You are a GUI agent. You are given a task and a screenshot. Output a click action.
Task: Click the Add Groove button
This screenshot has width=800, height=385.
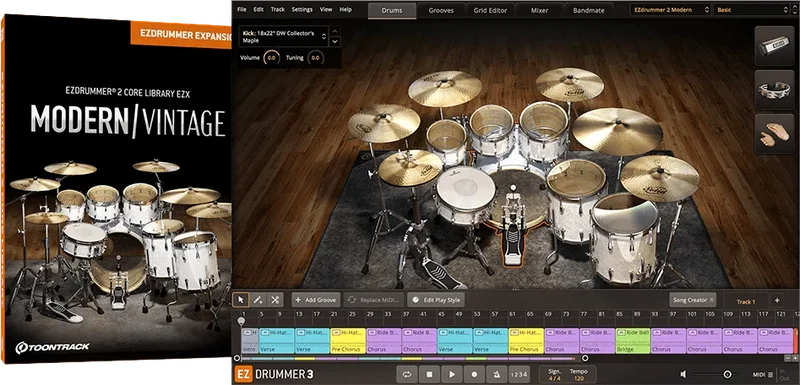click(x=316, y=300)
